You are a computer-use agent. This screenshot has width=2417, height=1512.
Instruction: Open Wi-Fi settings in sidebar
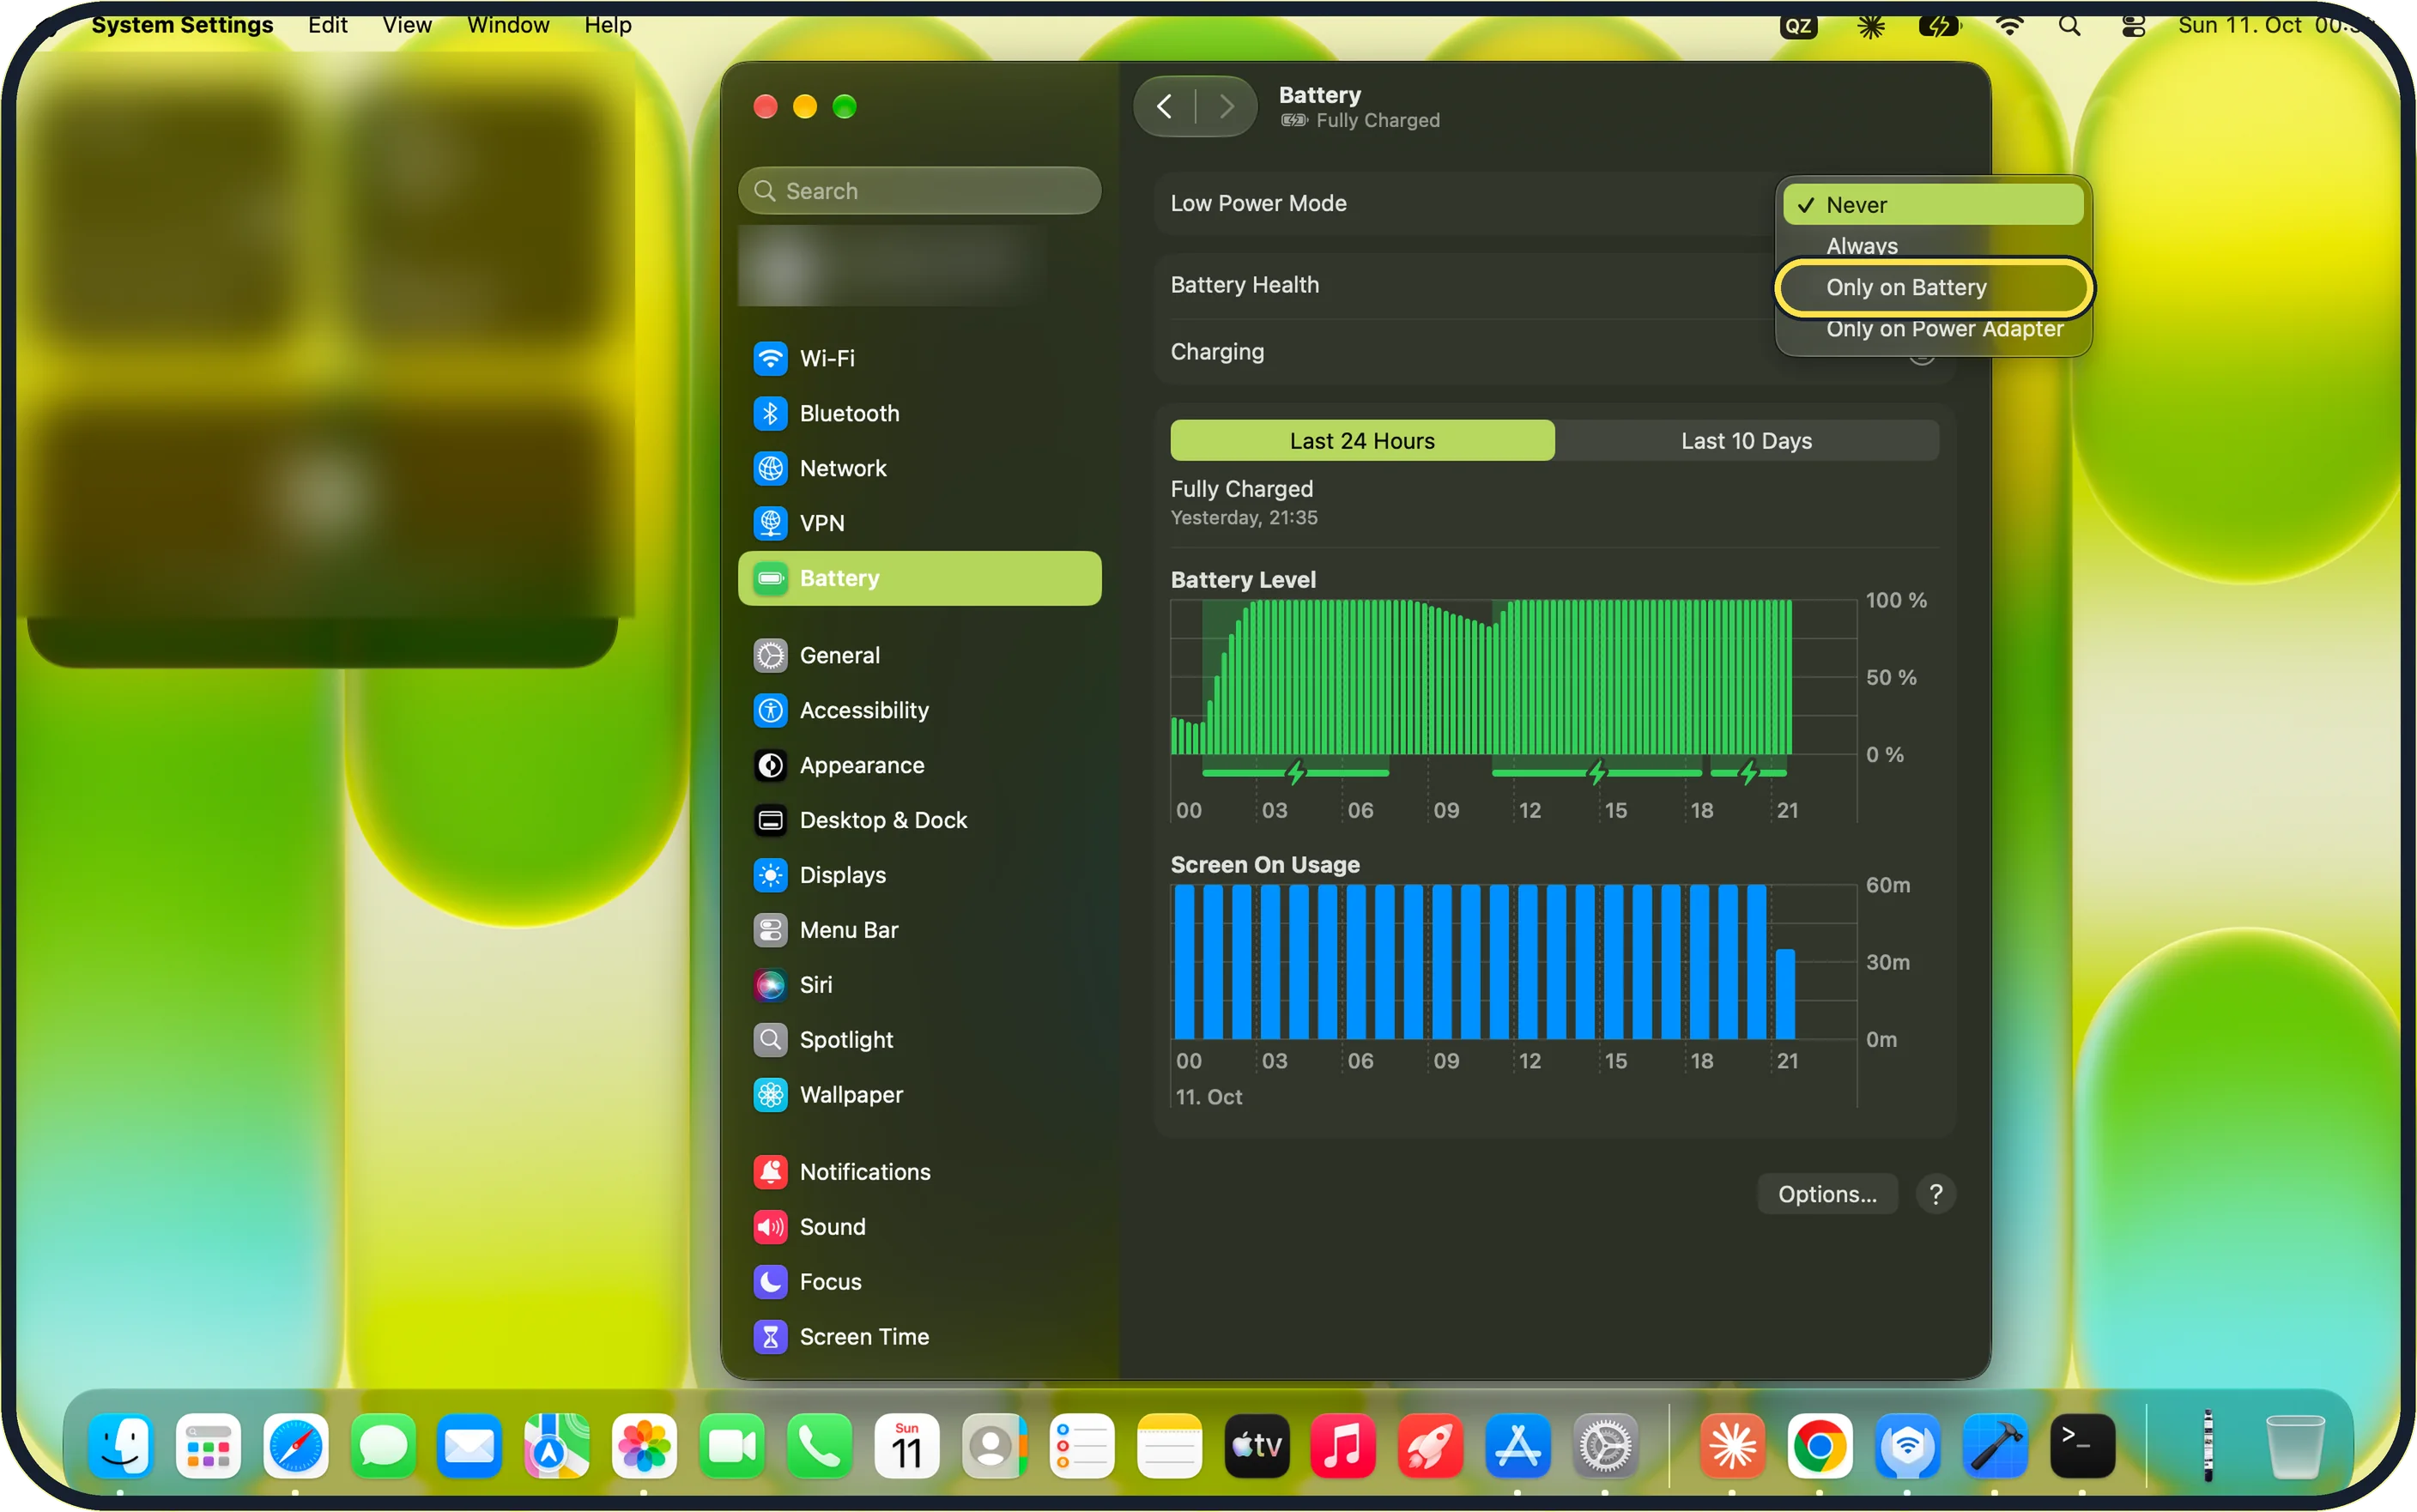coord(919,358)
